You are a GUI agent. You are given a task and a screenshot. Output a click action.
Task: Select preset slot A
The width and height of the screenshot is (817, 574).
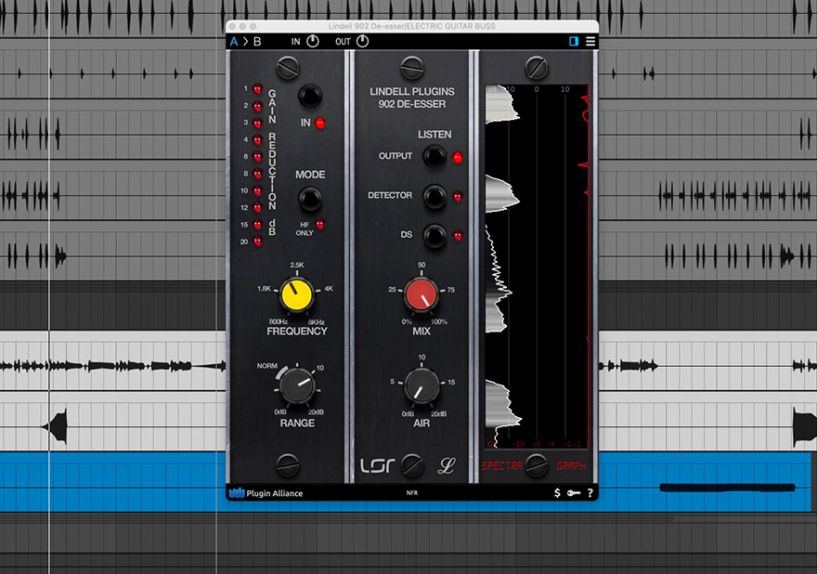pos(234,42)
